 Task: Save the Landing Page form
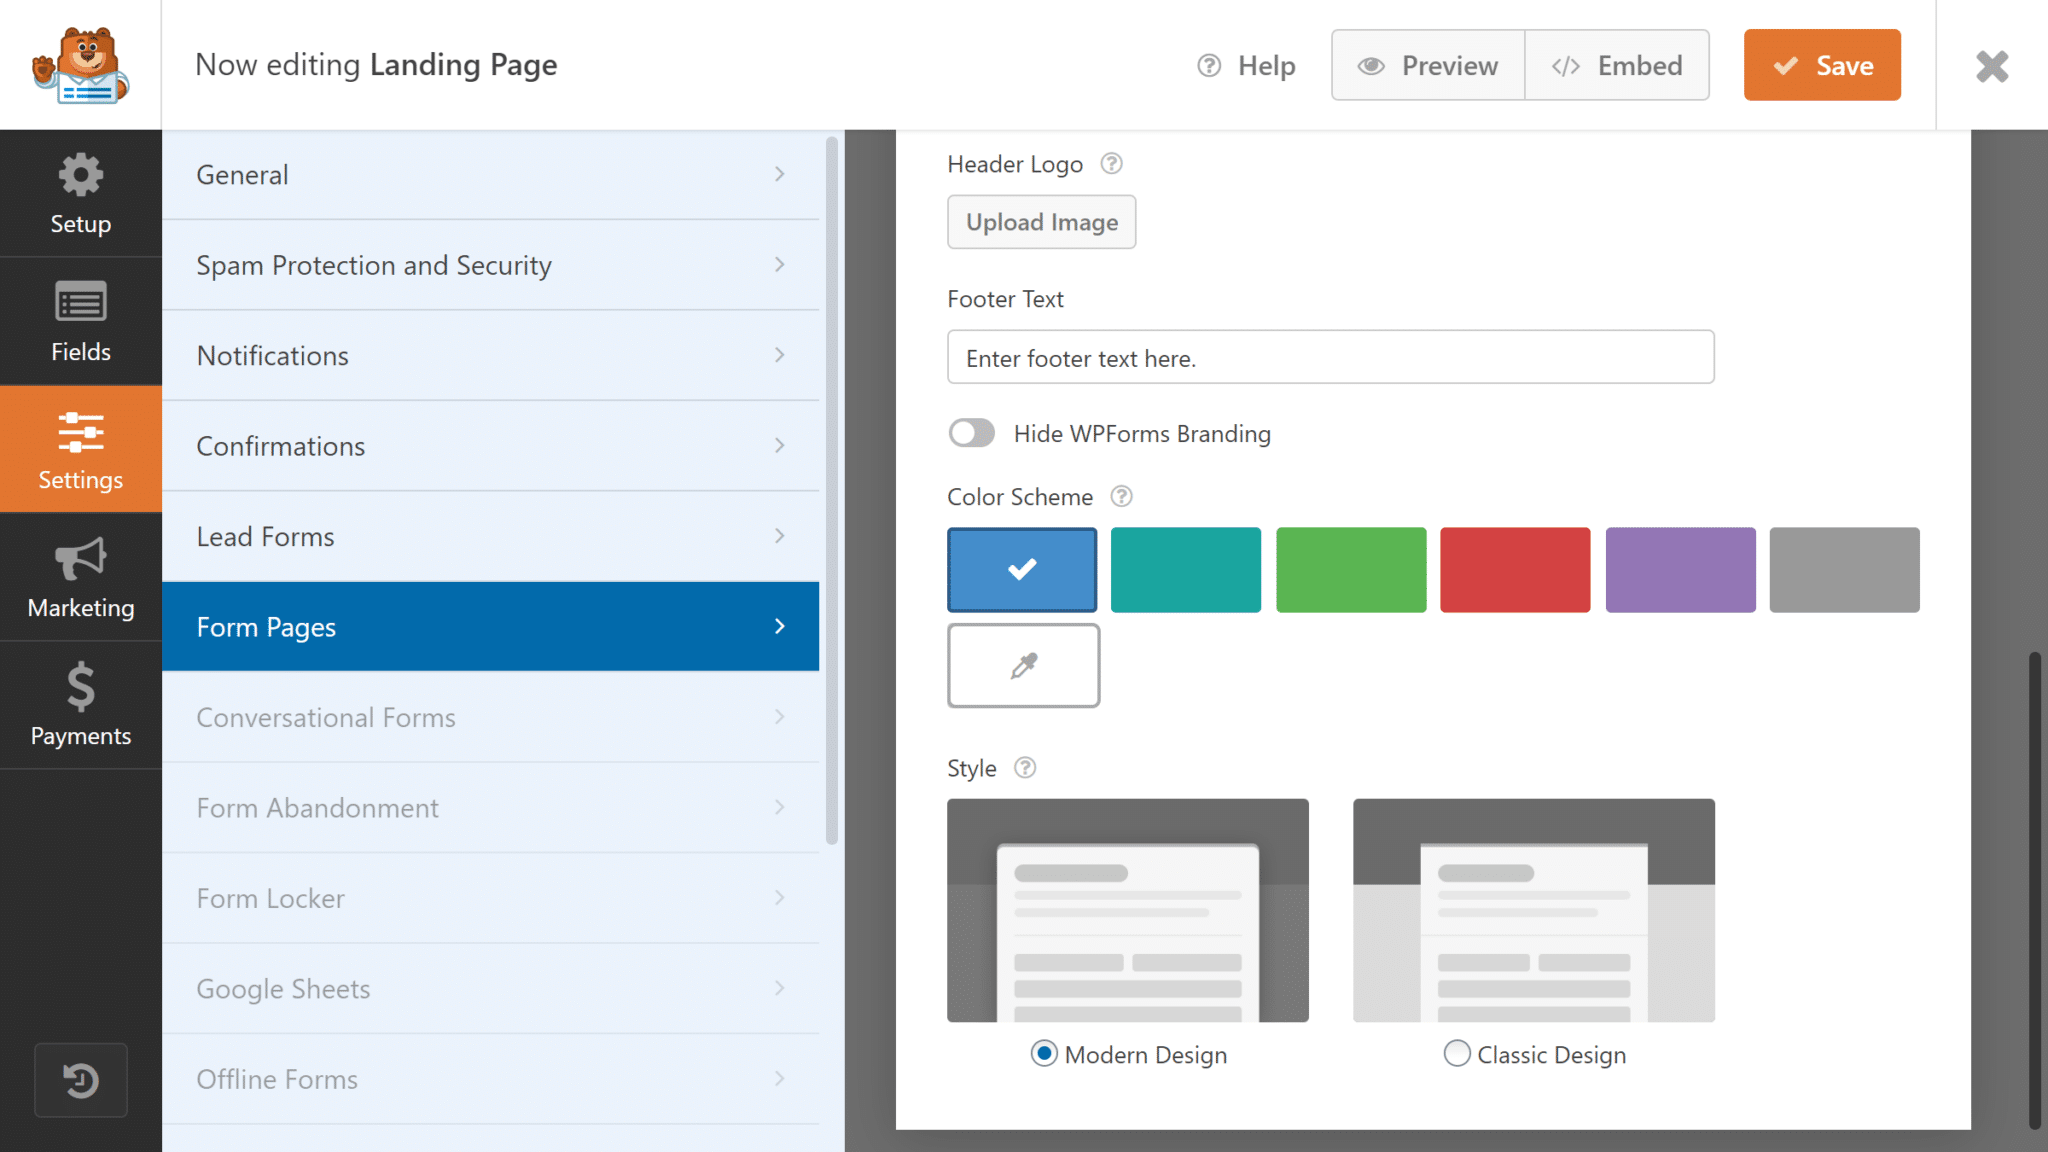click(x=1821, y=65)
